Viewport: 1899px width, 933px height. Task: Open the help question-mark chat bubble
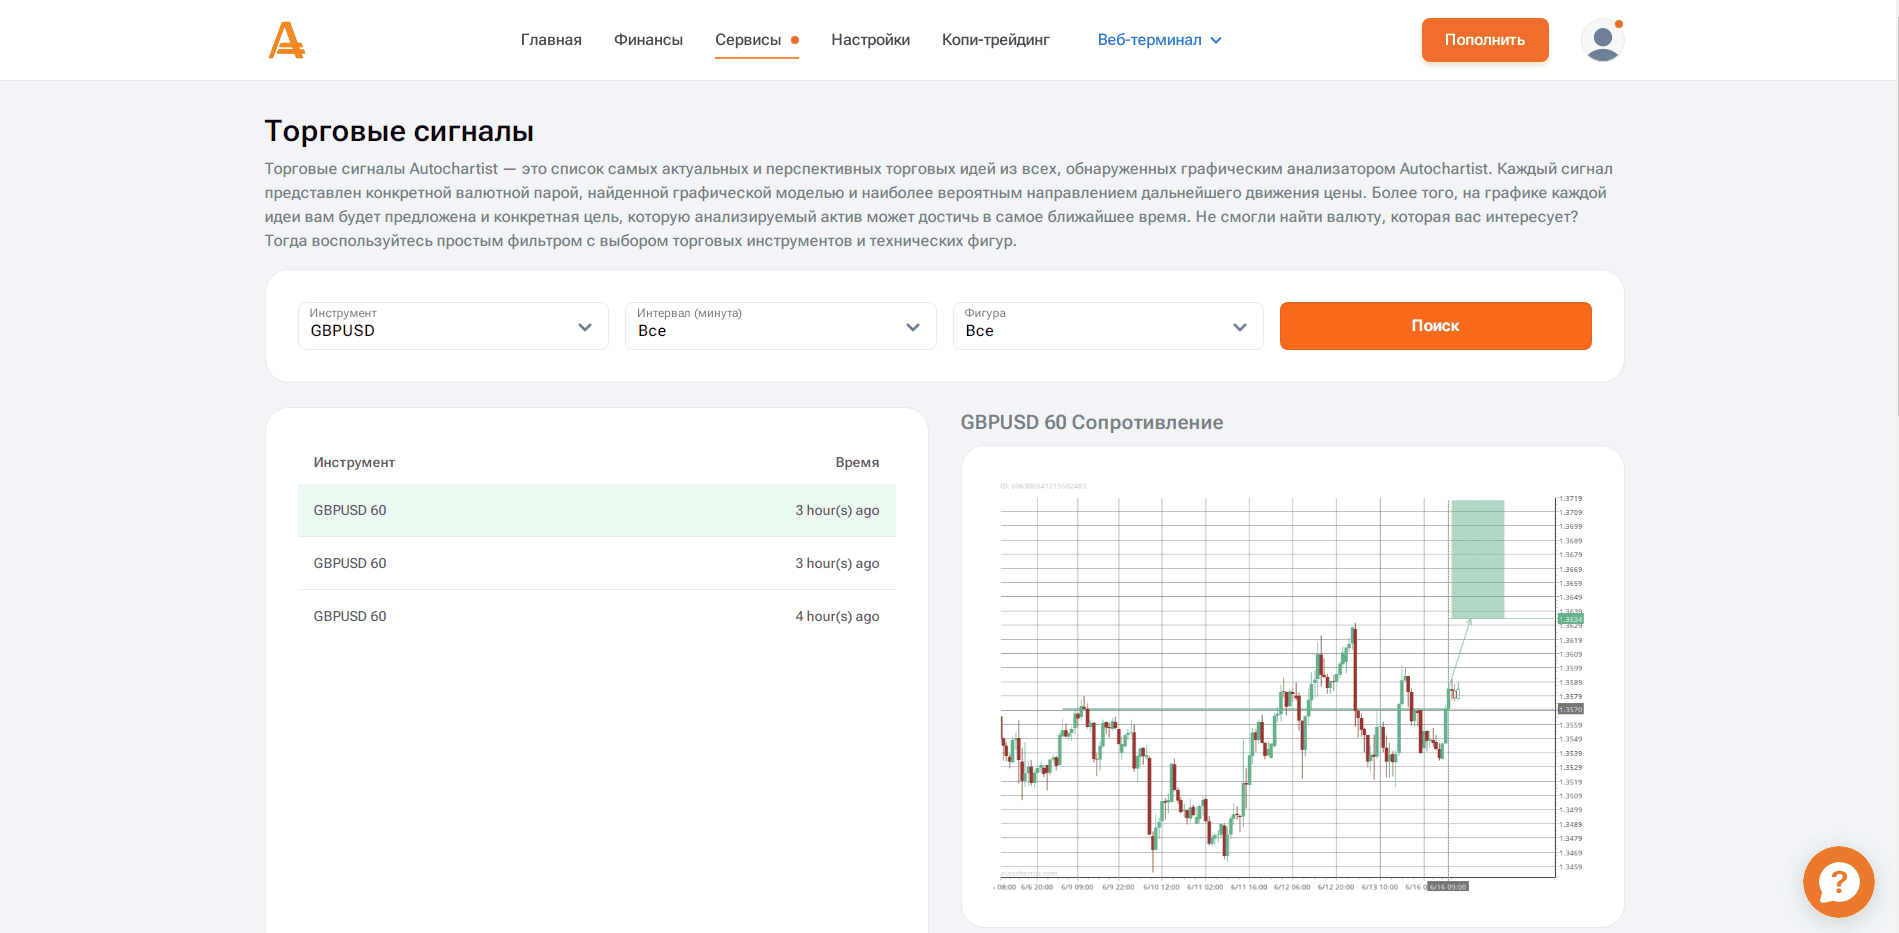pos(1838,882)
